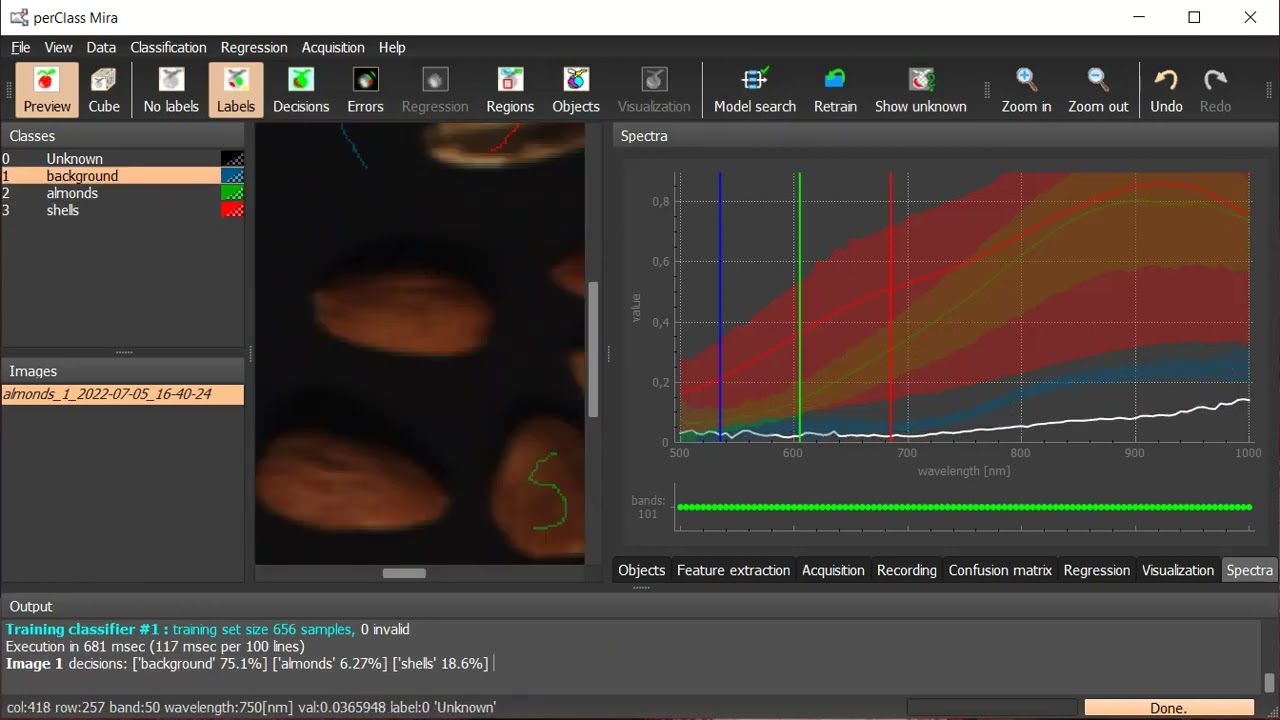This screenshot has width=1280, height=720.
Task: Click the 'Image 1 decisions' output line
Action: pos(247,663)
